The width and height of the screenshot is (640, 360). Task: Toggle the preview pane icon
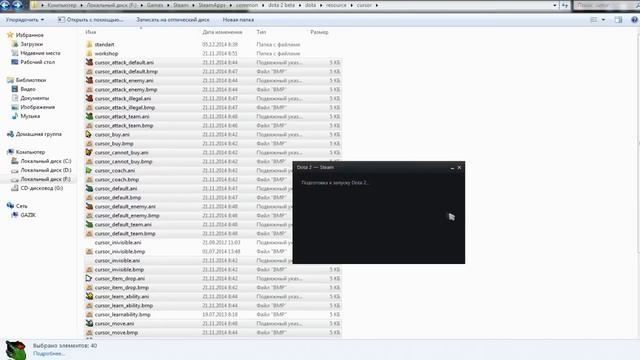pyautogui.click(x=618, y=20)
